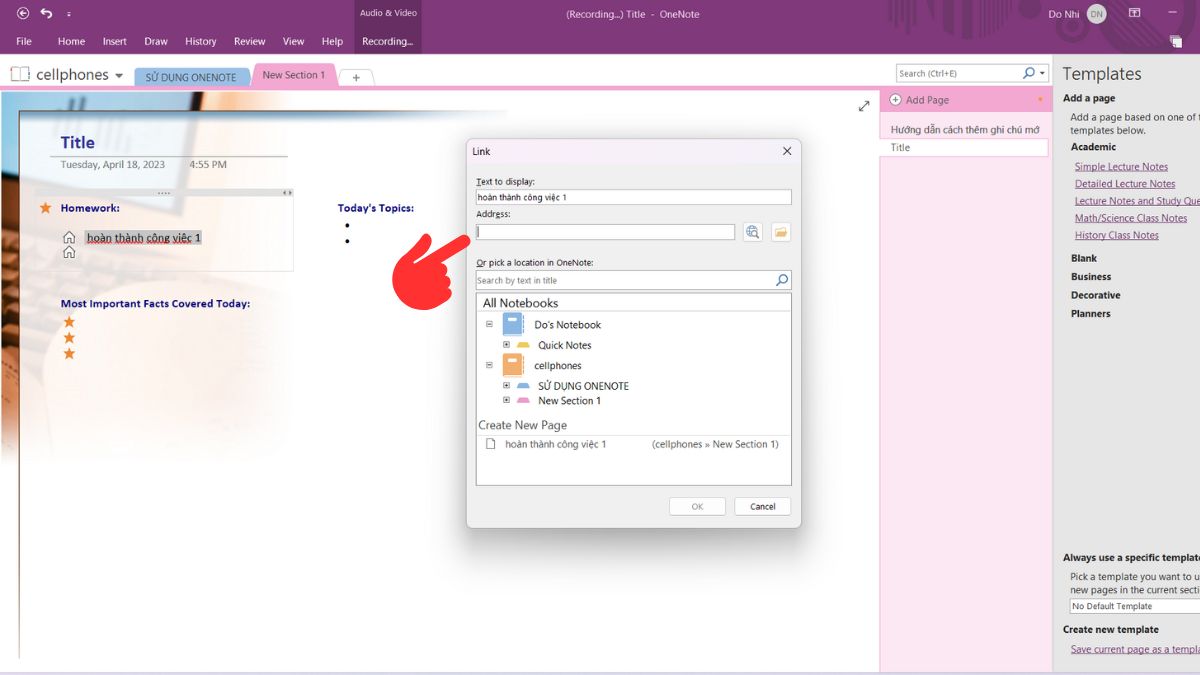1200x675 pixels.
Task: Select SỬ DỤNG ONENOTE in Link tree
Action: (583, 386)
